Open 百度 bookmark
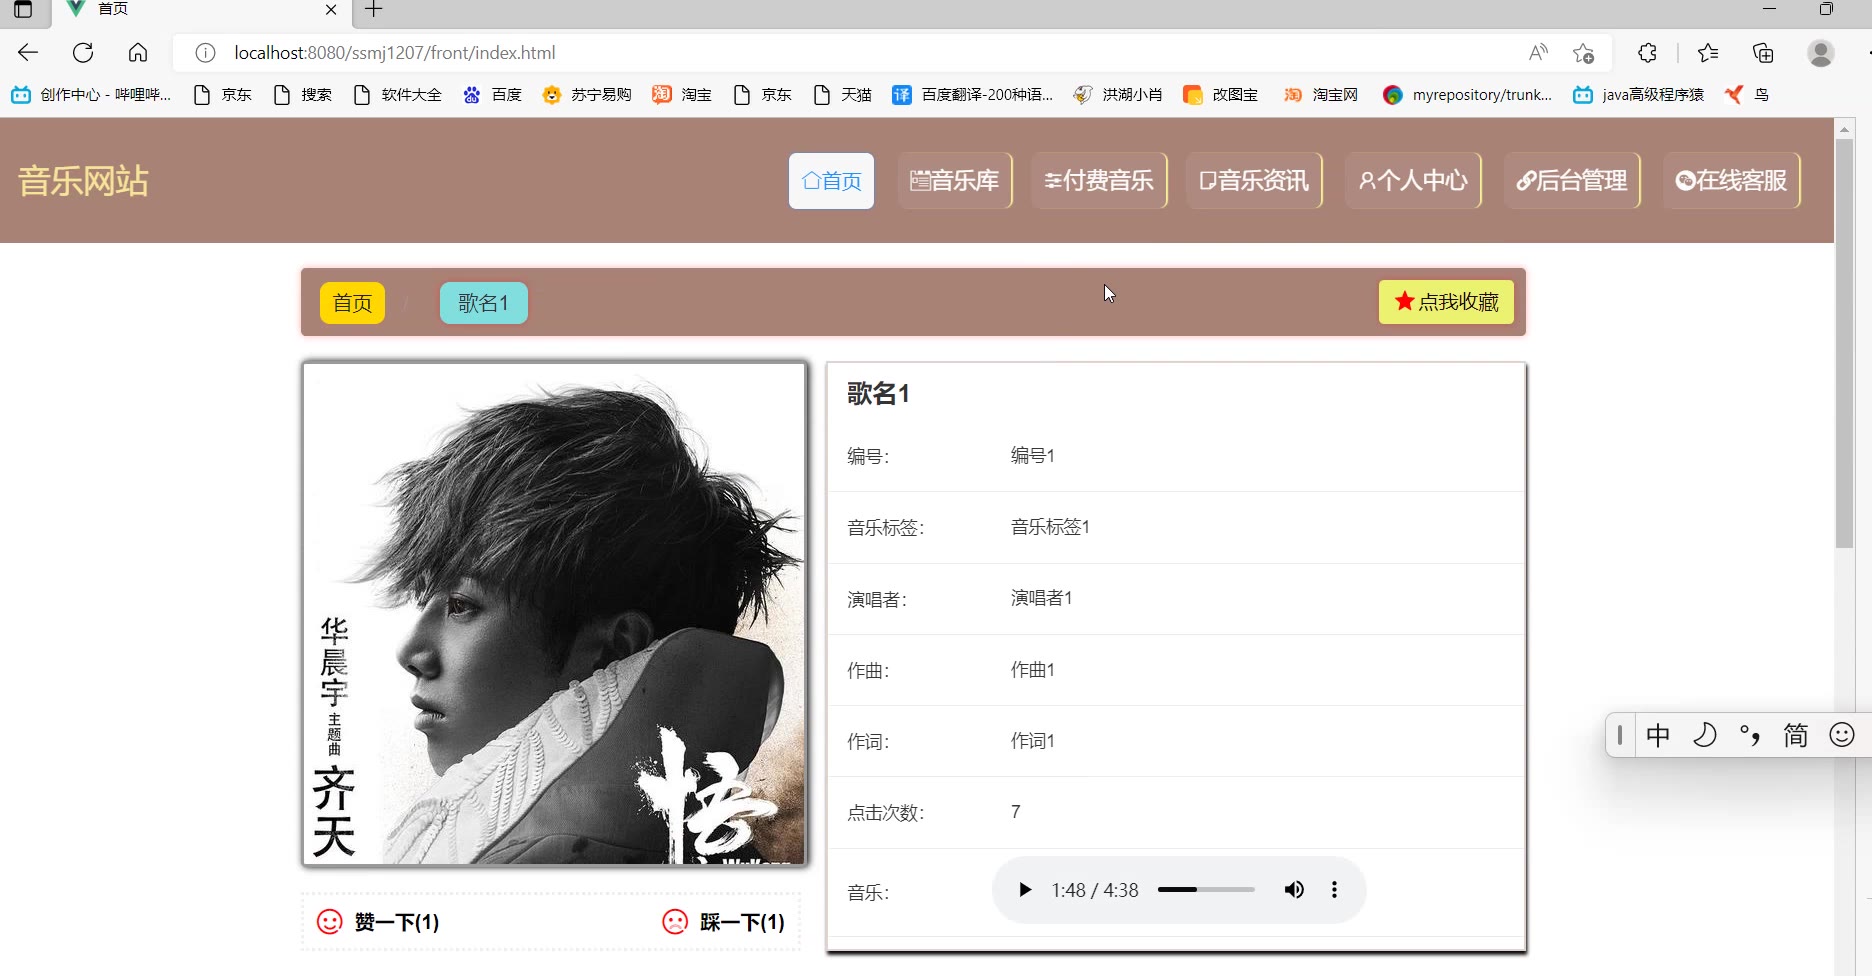The image size is (1872, 976). pos(493,95)
